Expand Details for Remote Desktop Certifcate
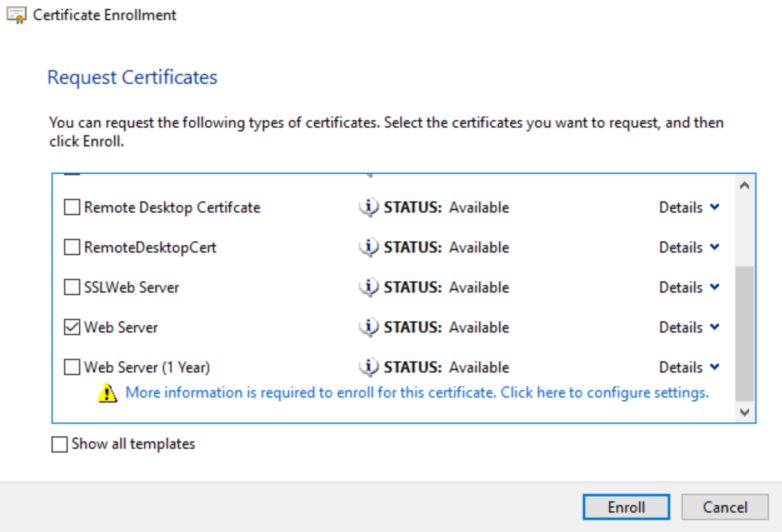Image resolution: width=782 pixels, height=532 pixels. 689,207
